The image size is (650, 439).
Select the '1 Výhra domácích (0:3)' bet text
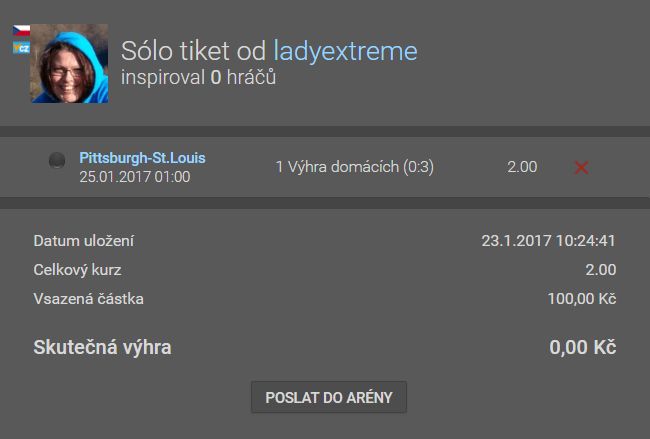(354, 167)
